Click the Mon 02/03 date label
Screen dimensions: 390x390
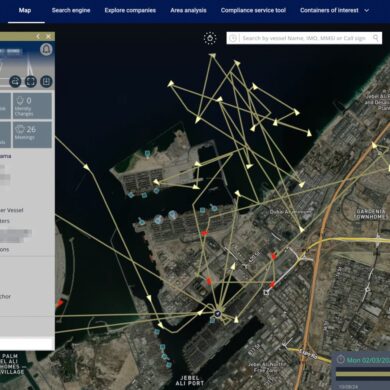368,360
